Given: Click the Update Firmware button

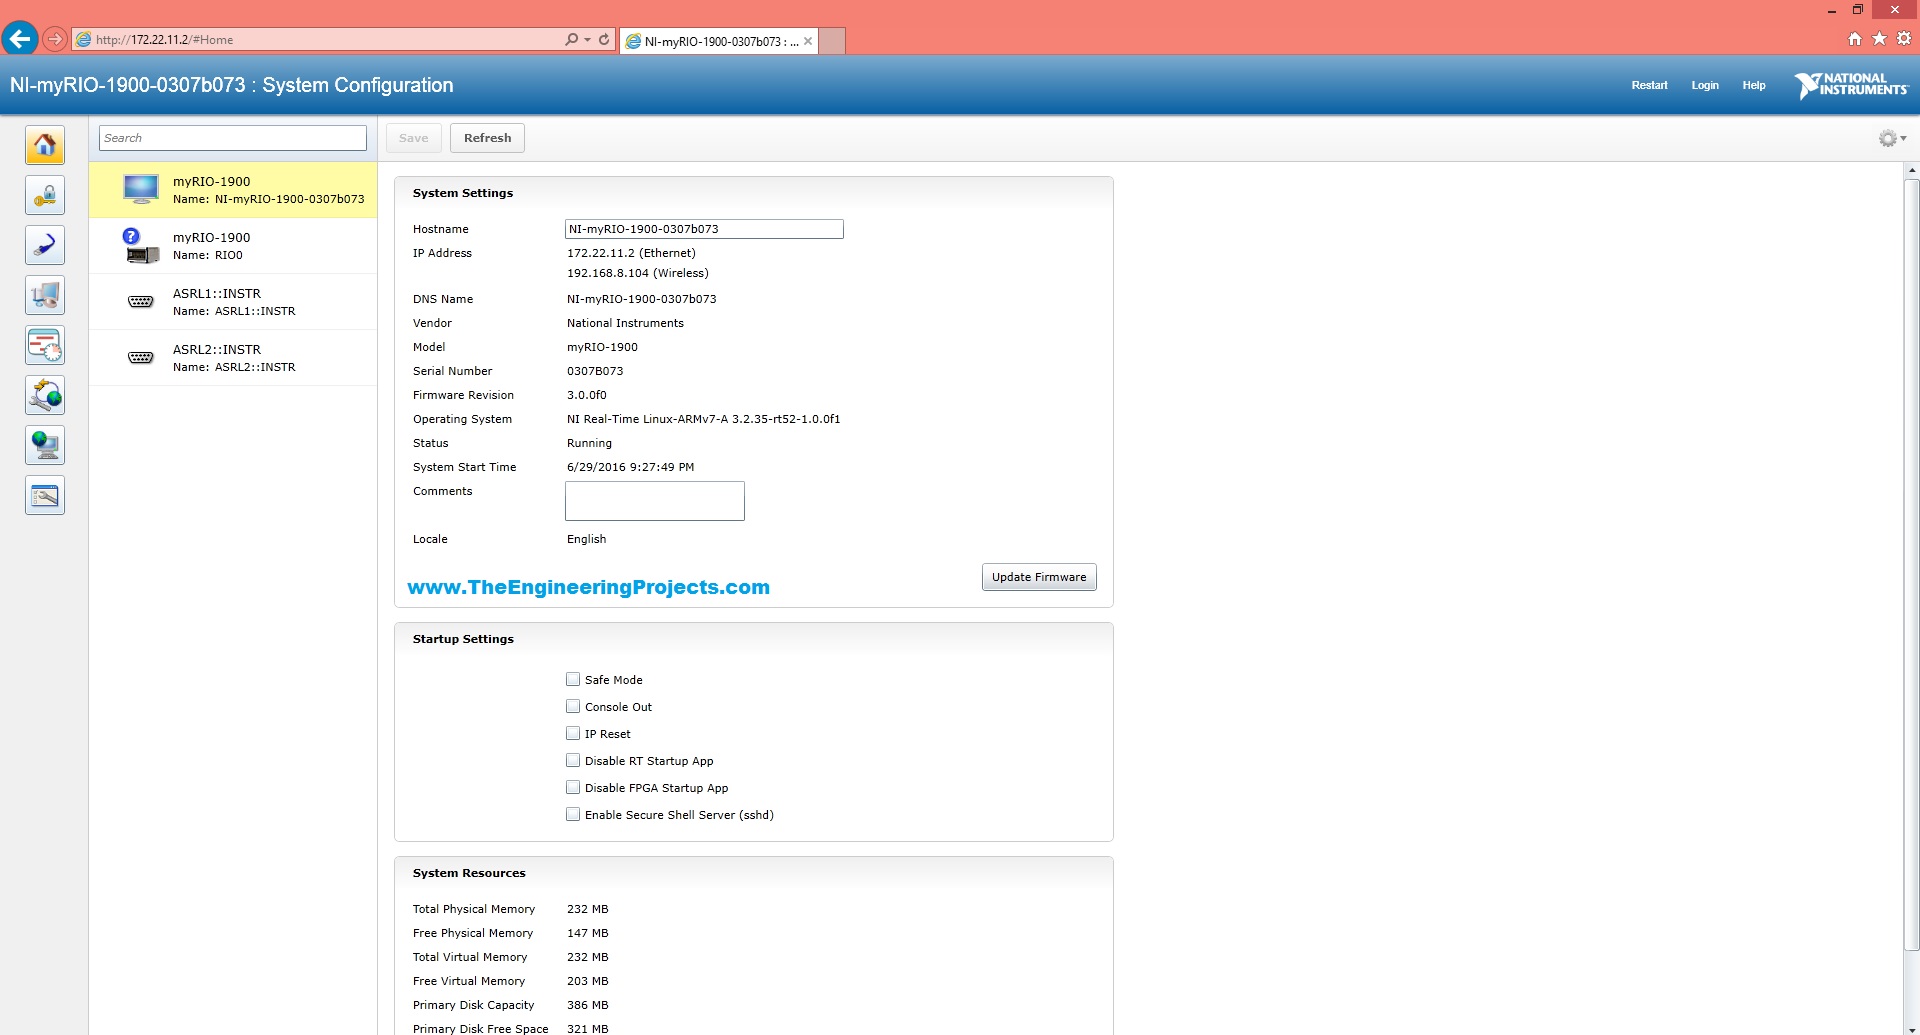Looking at the screenshot, I should coord(1039,577).
